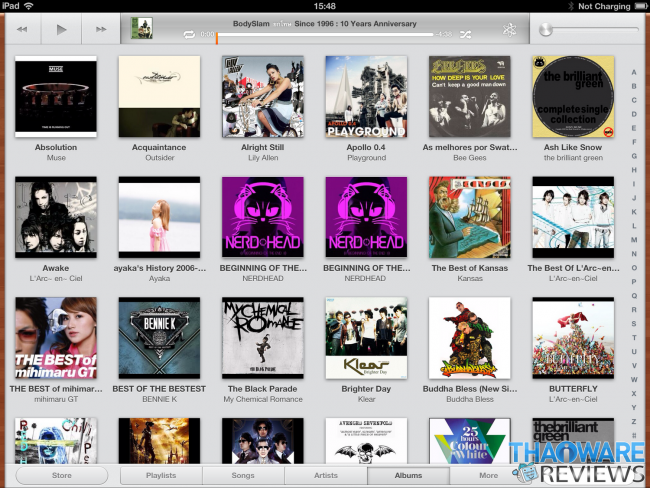The height and width of the screenshot is (488, 650).
Task: Click the "the brilliant green" artist text
Action: pos(573,158)
